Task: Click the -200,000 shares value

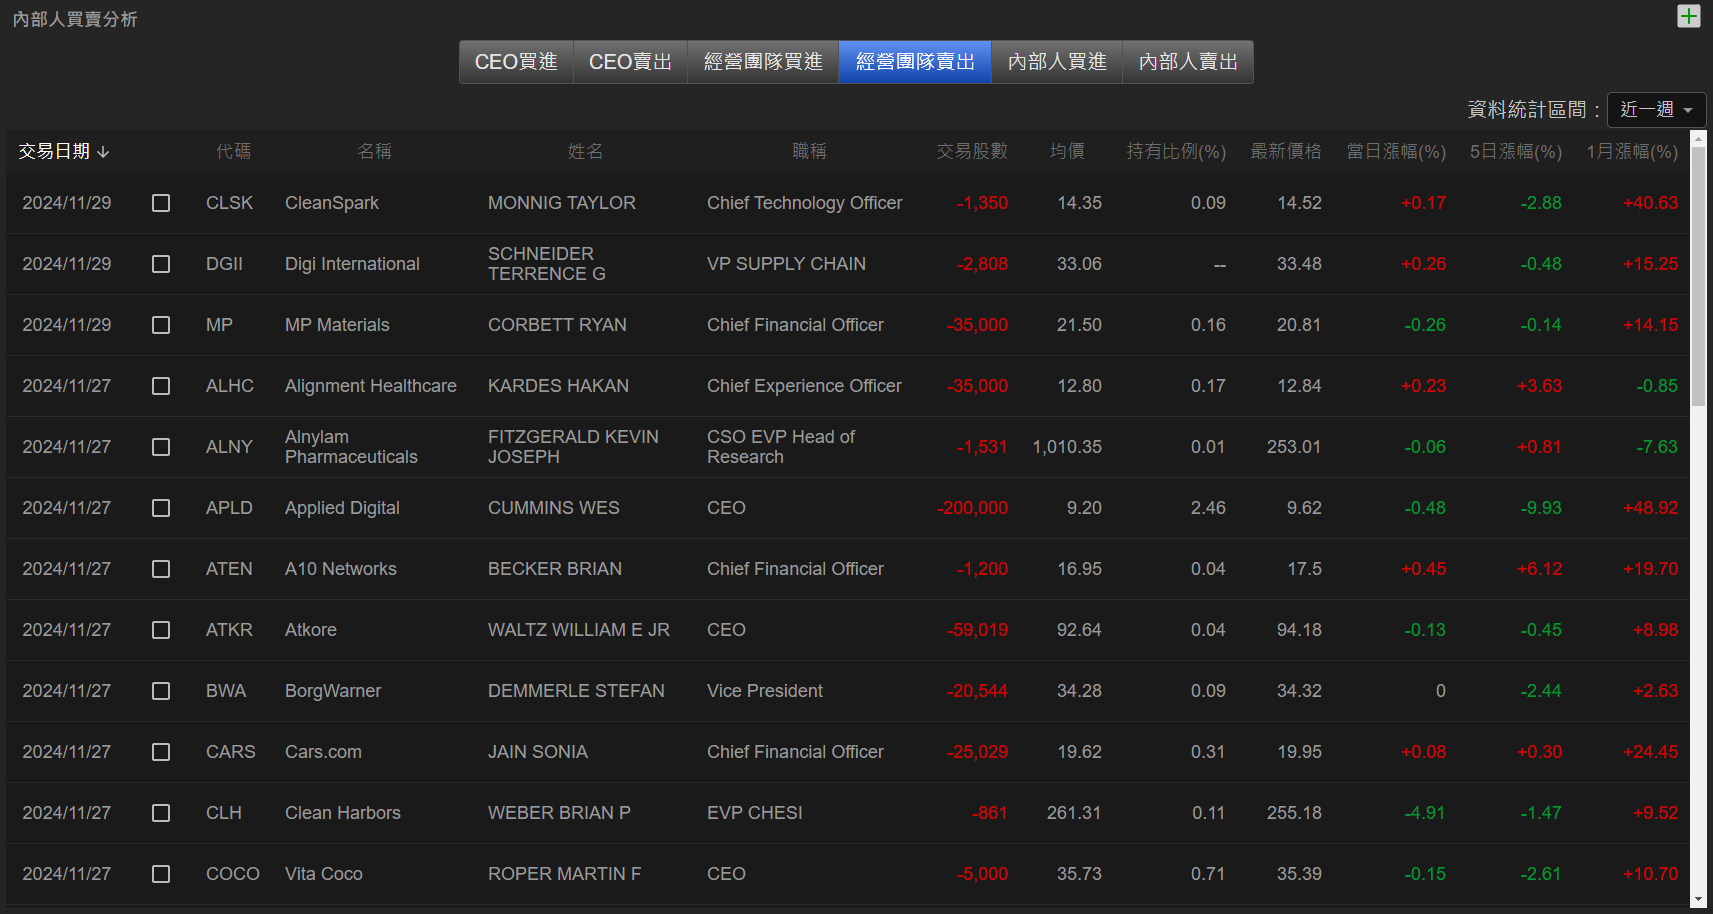Action: [972, 508]
